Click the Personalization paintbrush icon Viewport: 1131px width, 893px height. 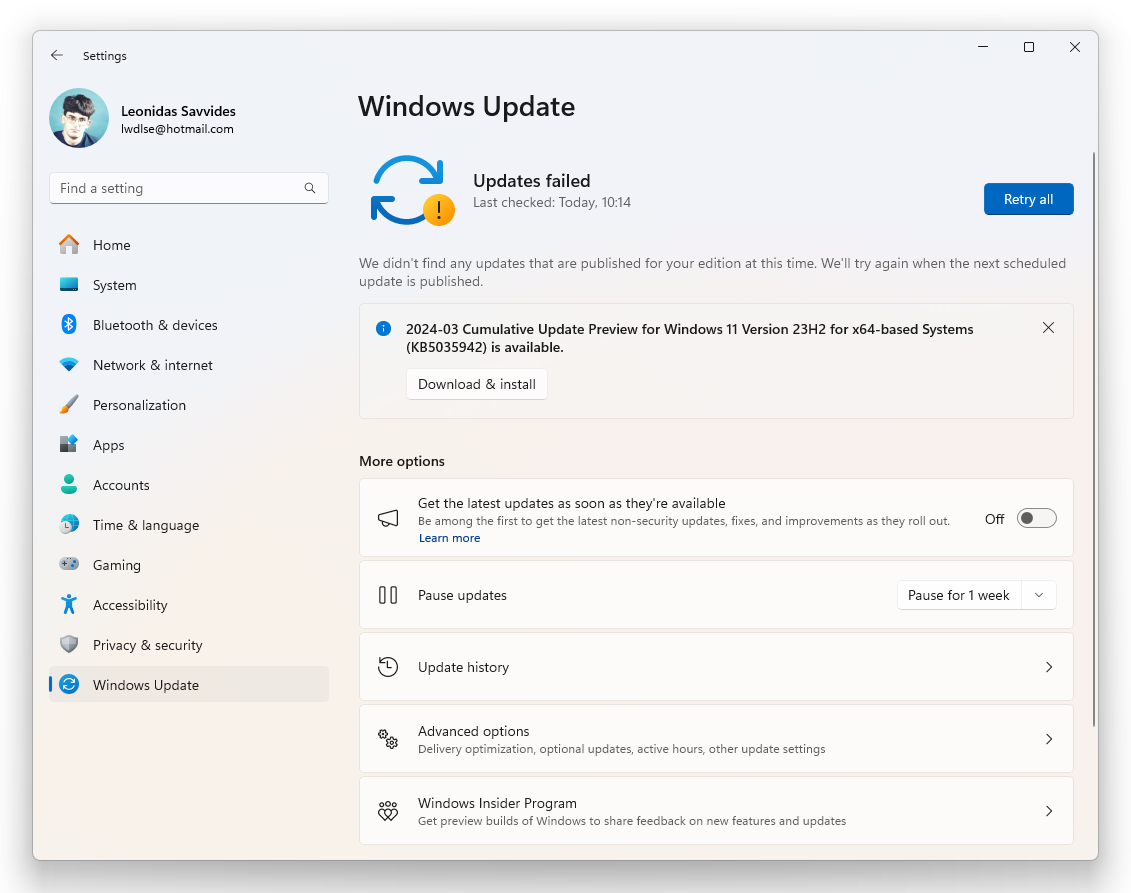click(x=69, y=405)
